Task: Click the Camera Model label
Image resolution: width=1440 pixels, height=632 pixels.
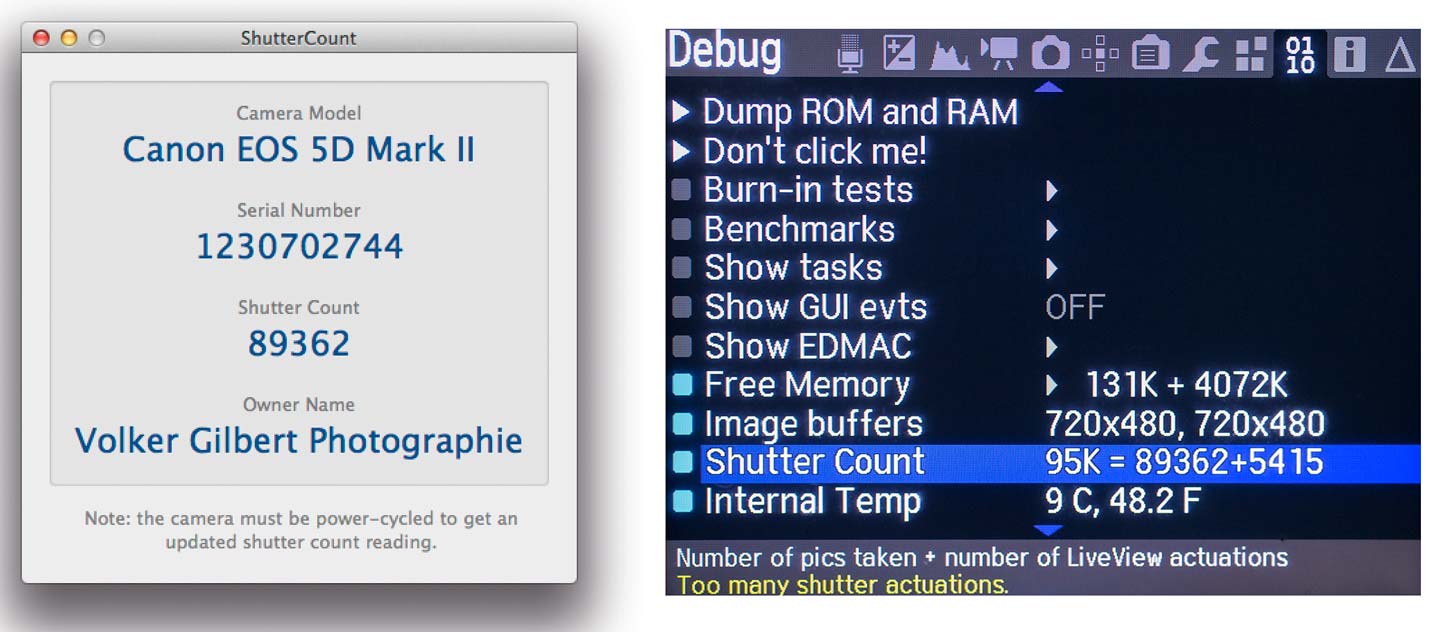Action: pos(299,113)
